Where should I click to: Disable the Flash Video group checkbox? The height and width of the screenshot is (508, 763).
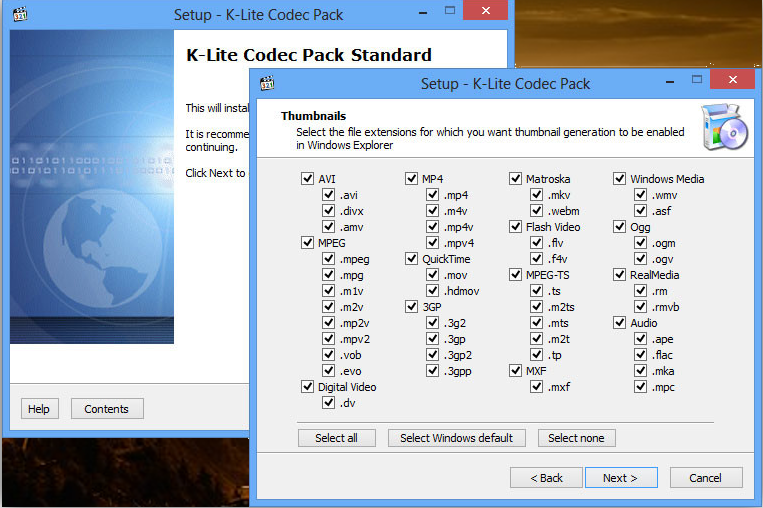point(515,227)
